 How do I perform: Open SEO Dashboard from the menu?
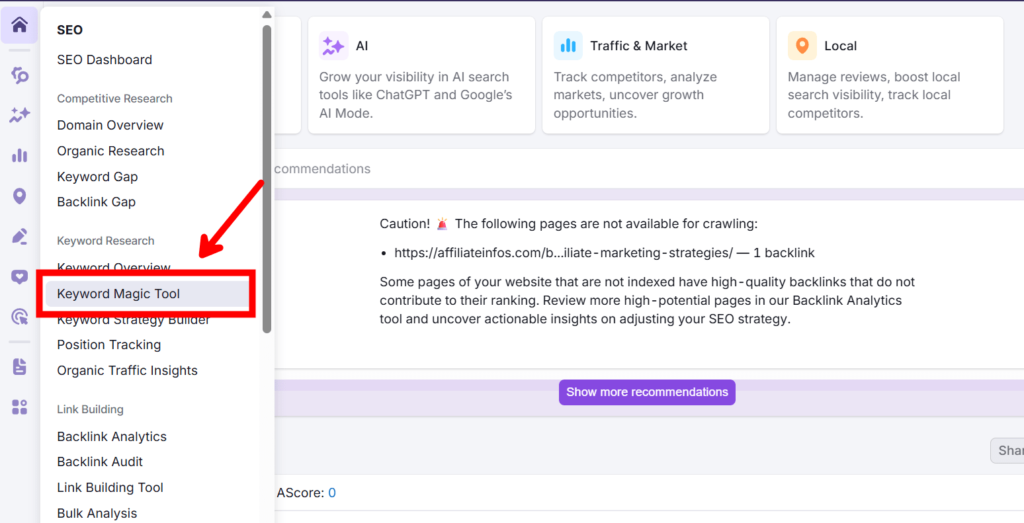(x=104, y=59)
